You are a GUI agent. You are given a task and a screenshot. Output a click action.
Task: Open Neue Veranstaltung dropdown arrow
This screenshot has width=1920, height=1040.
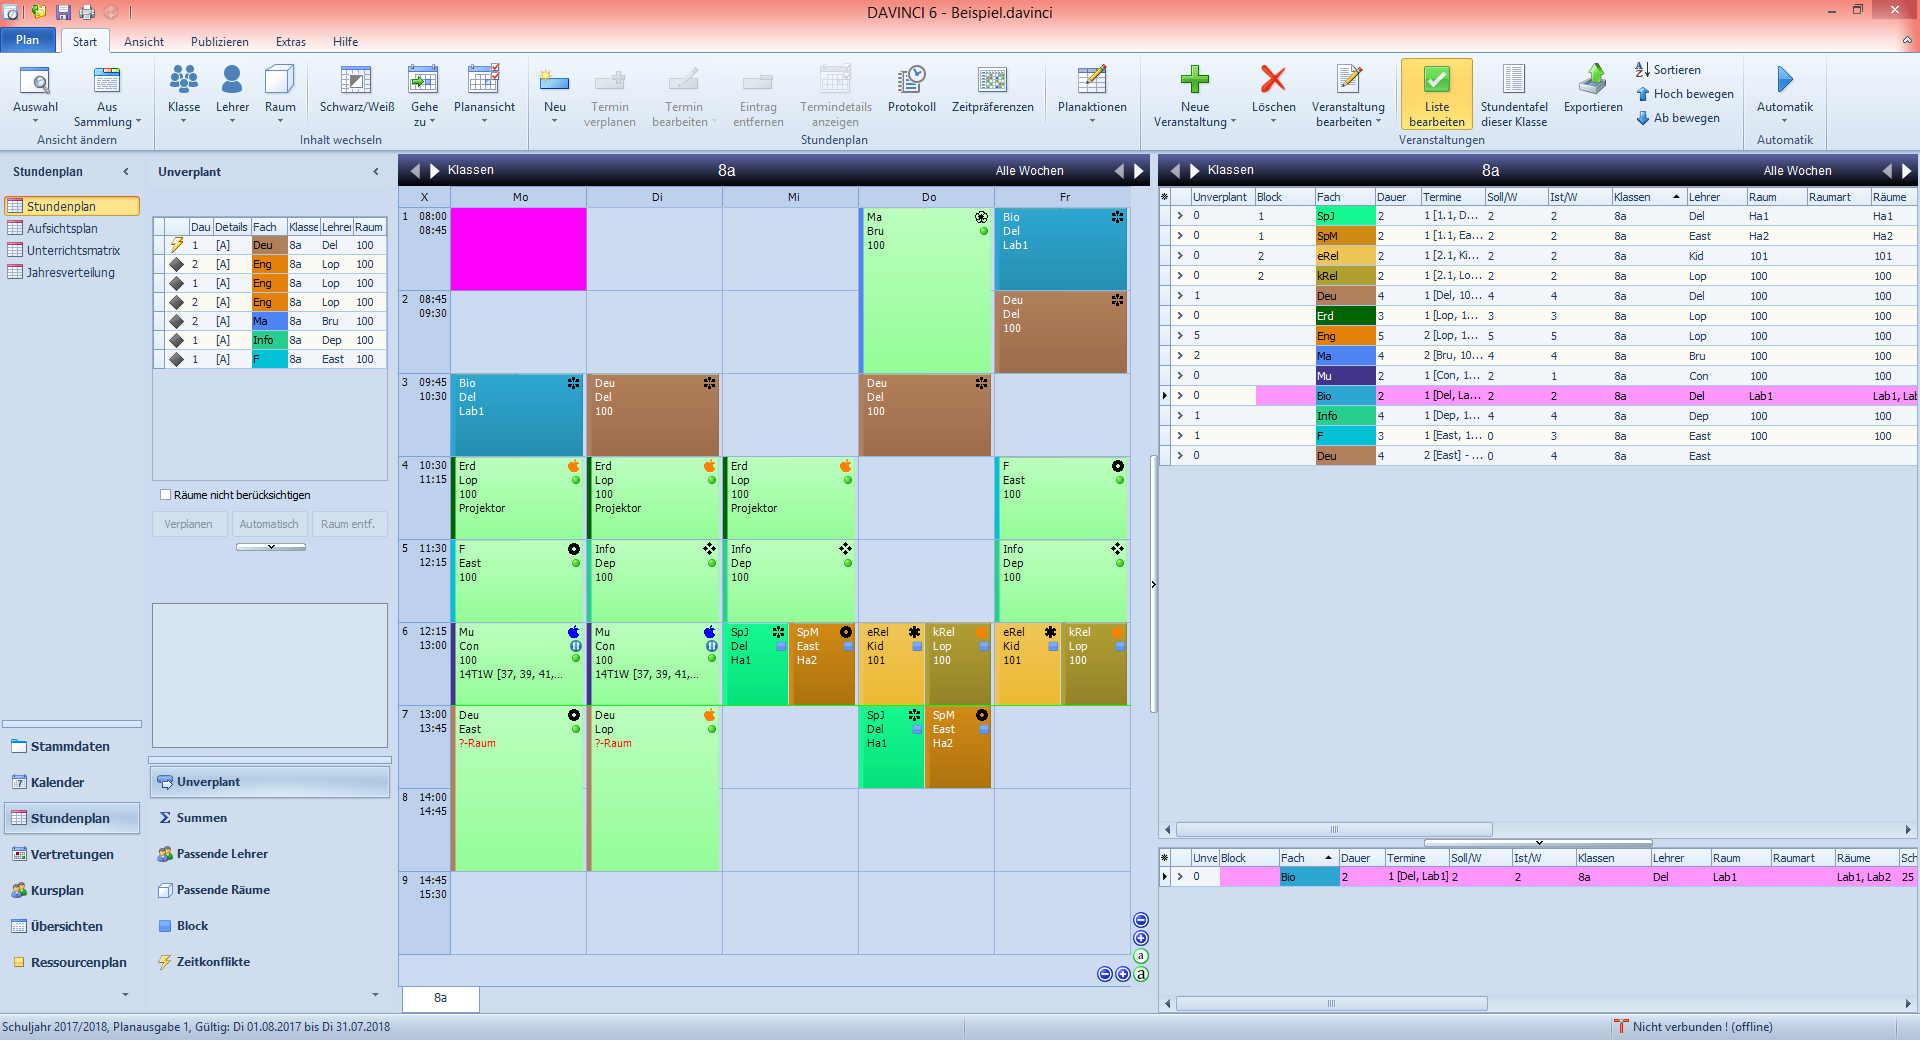click(1233, 122)
